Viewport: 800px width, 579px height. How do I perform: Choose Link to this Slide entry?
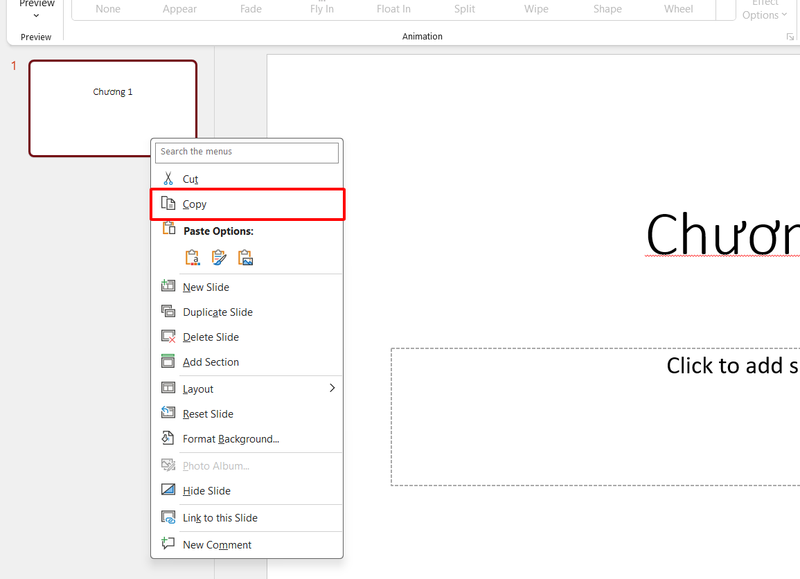point(247,518)
